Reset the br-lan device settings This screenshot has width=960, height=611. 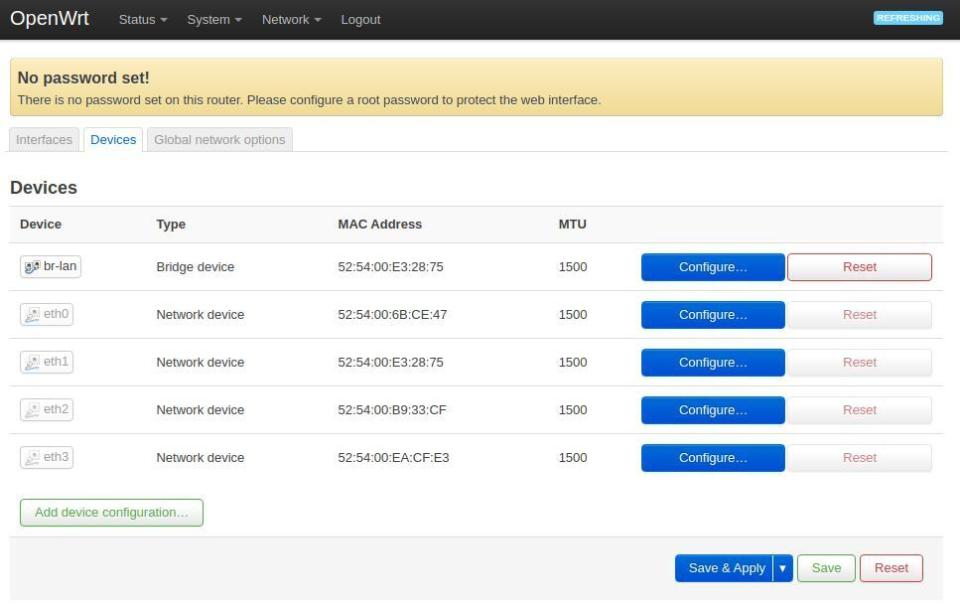pos(859,266)
